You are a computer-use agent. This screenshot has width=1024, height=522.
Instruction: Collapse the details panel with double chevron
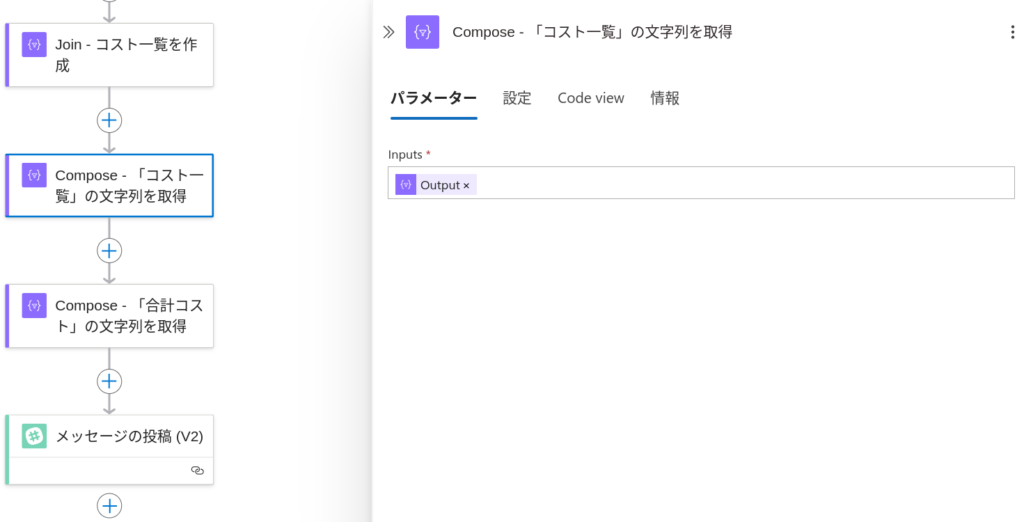389,32
